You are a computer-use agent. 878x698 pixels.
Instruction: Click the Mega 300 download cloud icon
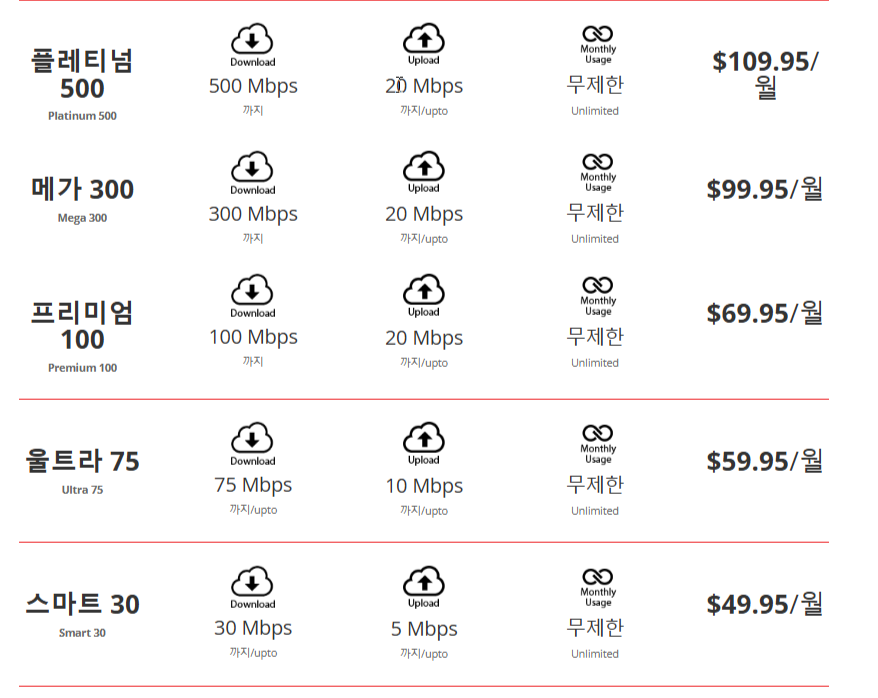click(x=252, y=166)
